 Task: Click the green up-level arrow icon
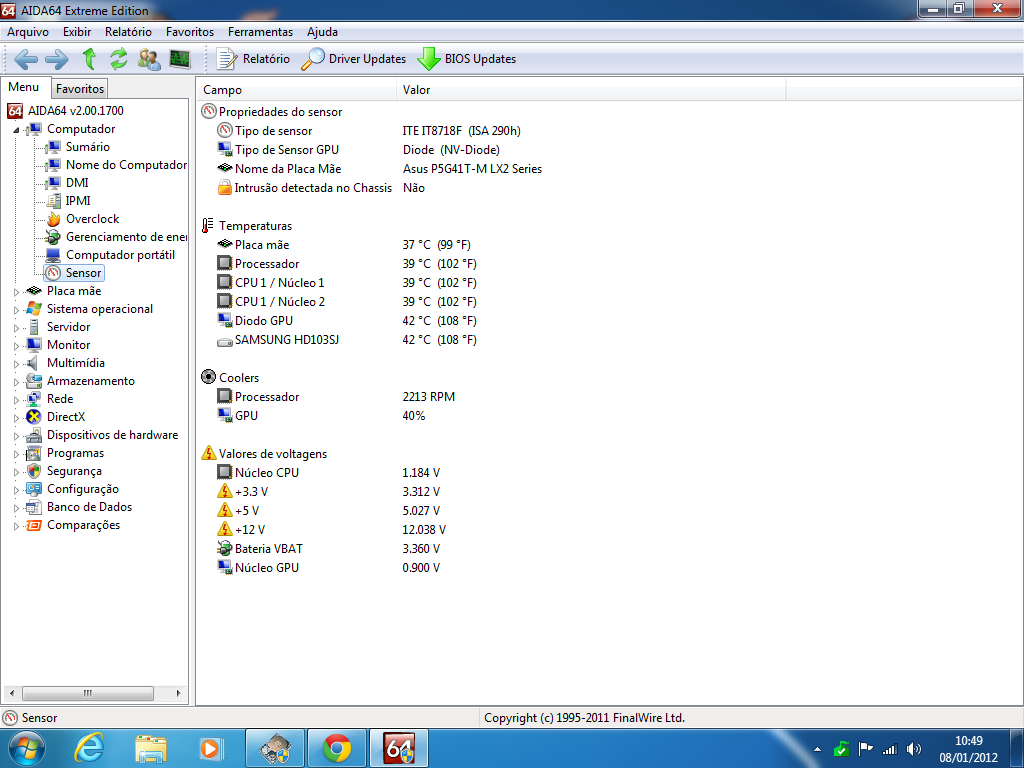pyautogui.click(x=89, y=59)
